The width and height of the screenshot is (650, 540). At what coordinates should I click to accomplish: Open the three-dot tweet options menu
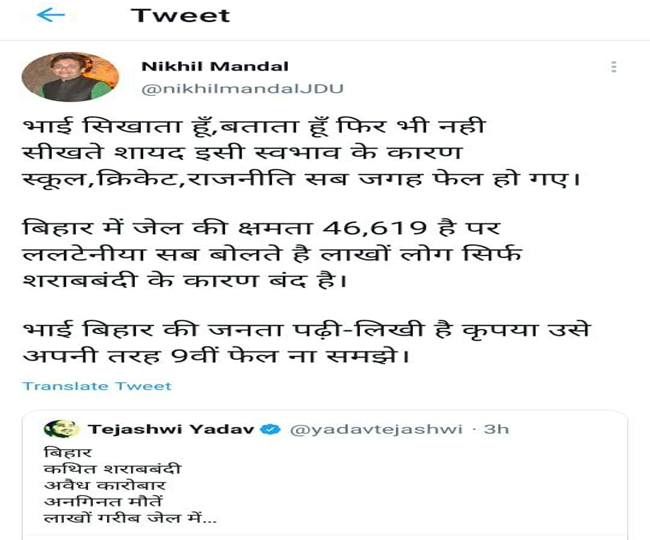coord(614,67)
